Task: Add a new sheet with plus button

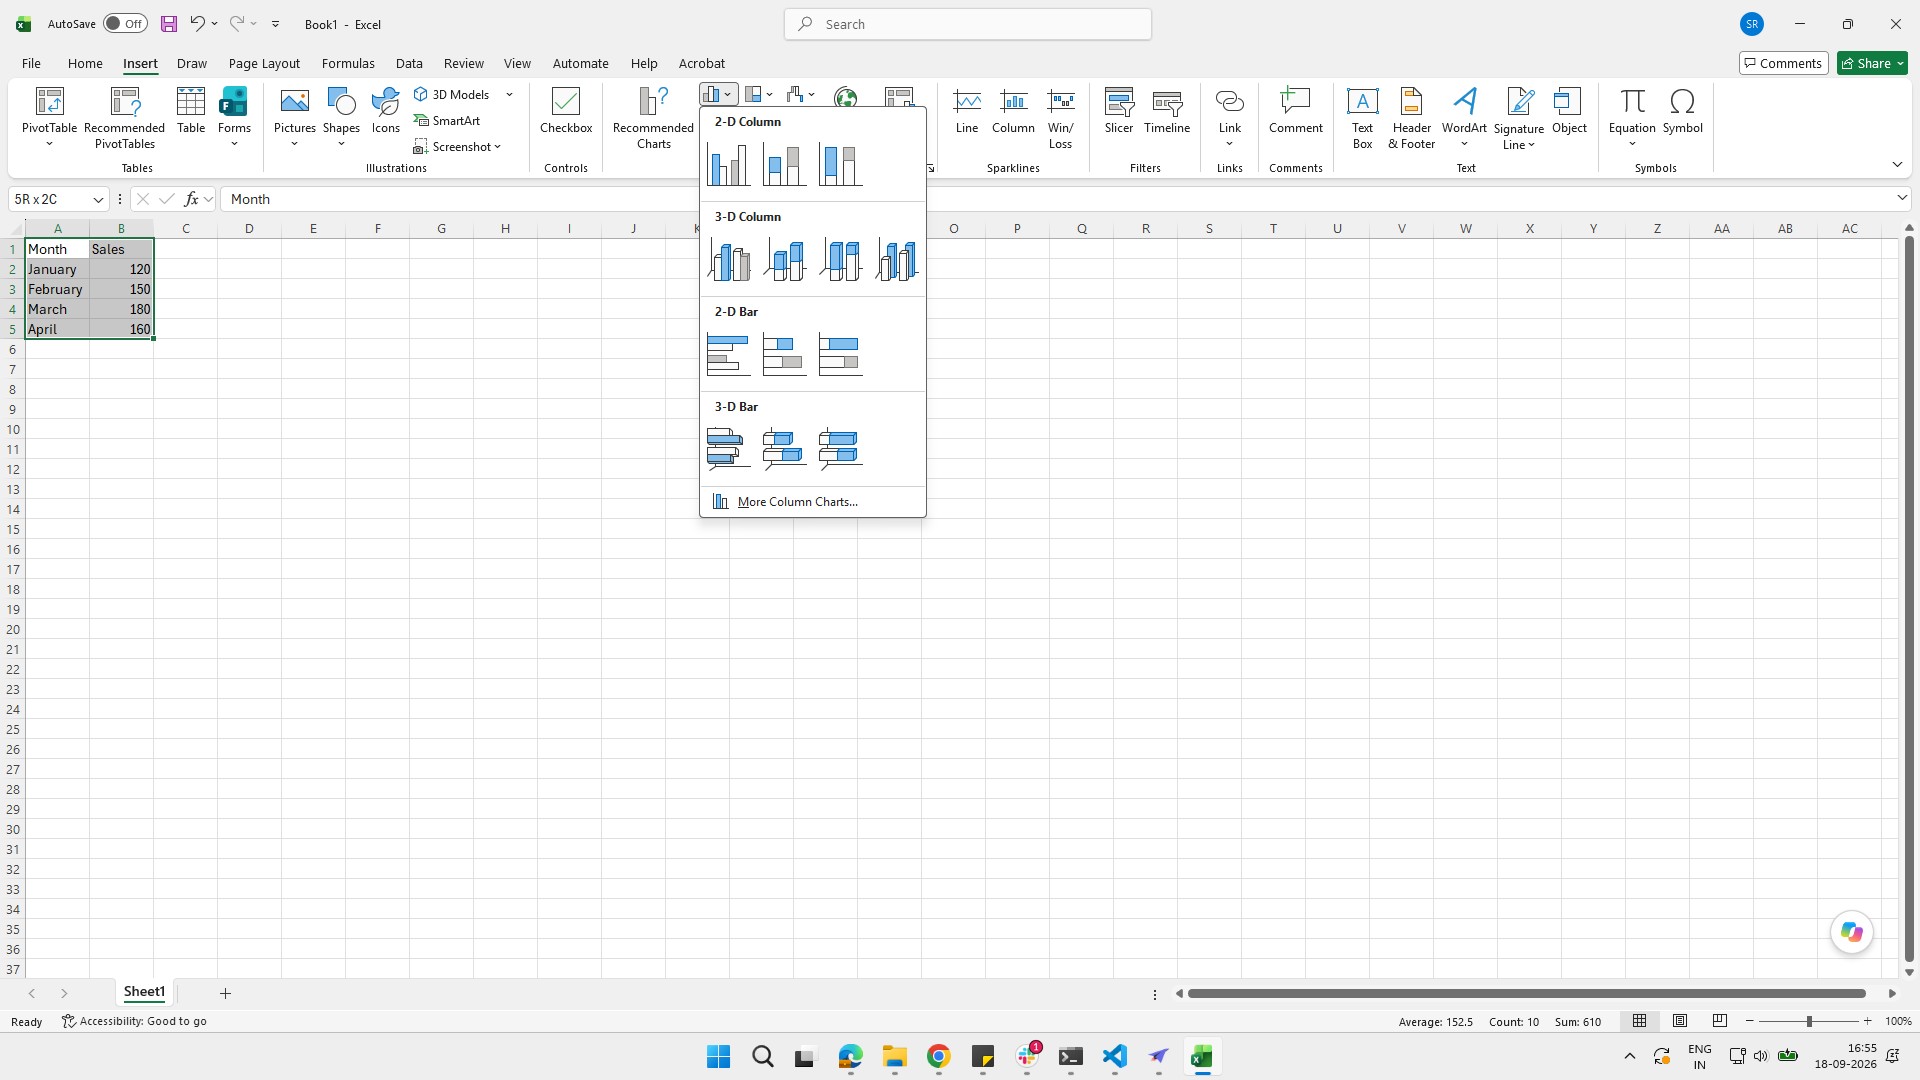Action: tap(225, 993)
